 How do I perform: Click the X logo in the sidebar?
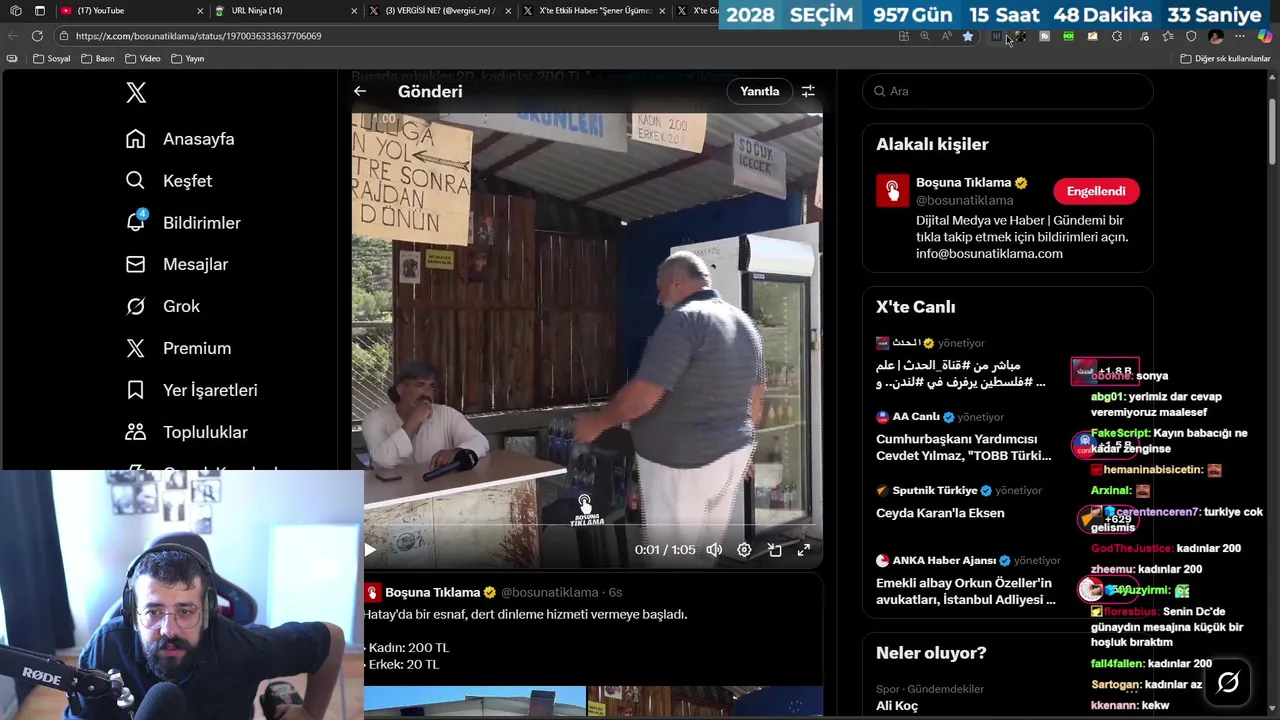[x=136, y=93]
